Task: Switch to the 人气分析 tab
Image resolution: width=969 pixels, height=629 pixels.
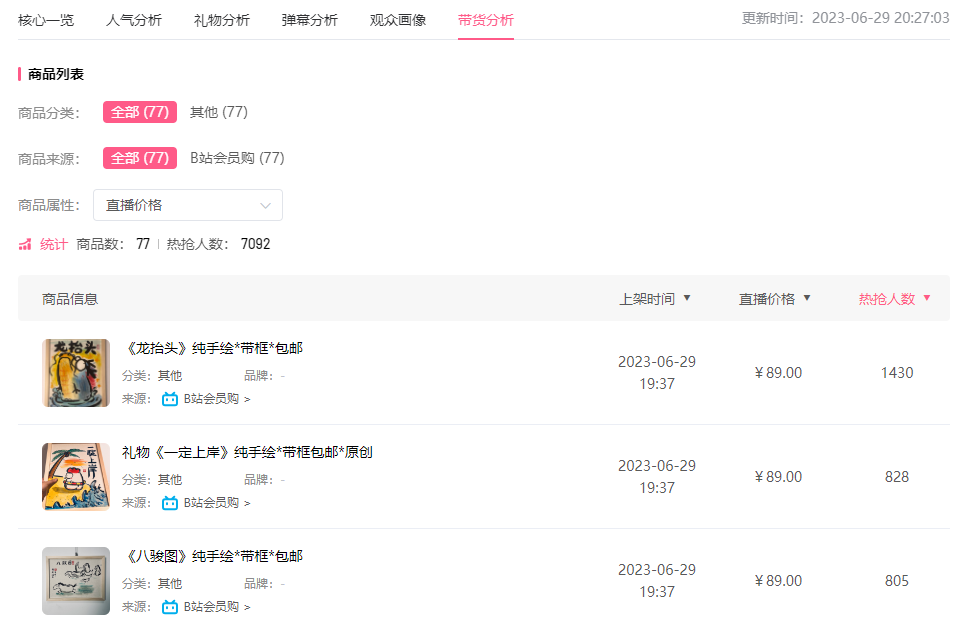Action: 133,20
